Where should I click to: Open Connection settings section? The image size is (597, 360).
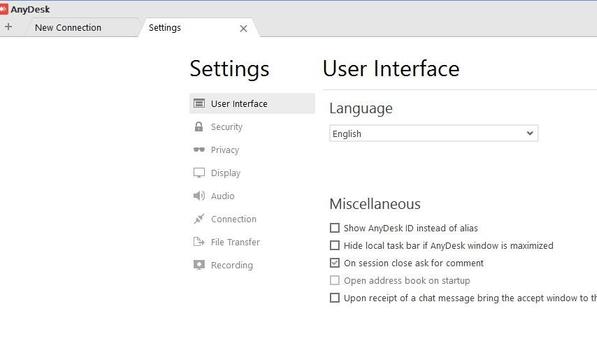(x=252, y=219)
